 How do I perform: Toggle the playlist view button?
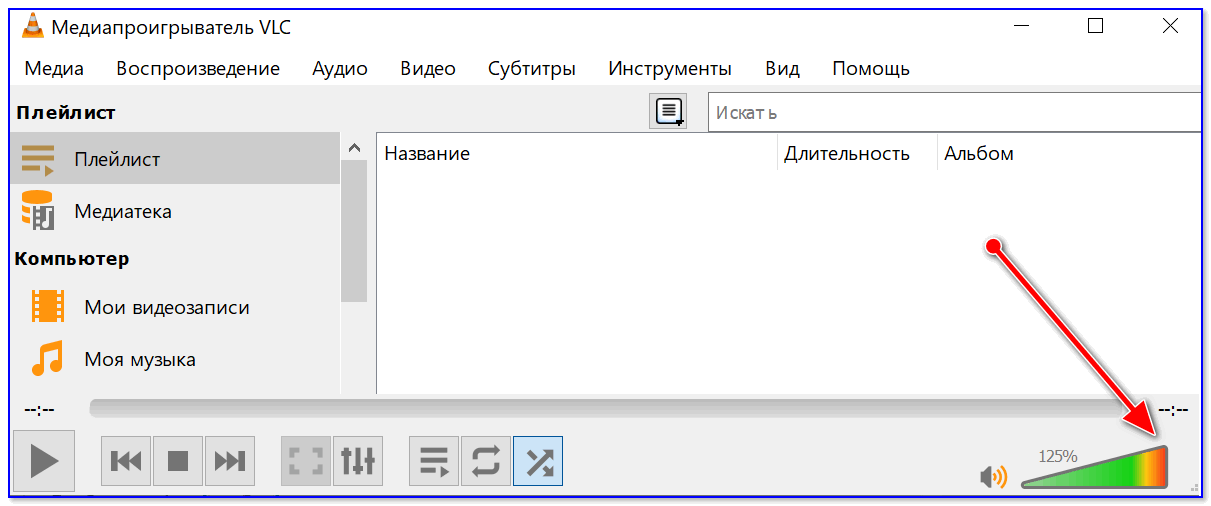(434, 461)
